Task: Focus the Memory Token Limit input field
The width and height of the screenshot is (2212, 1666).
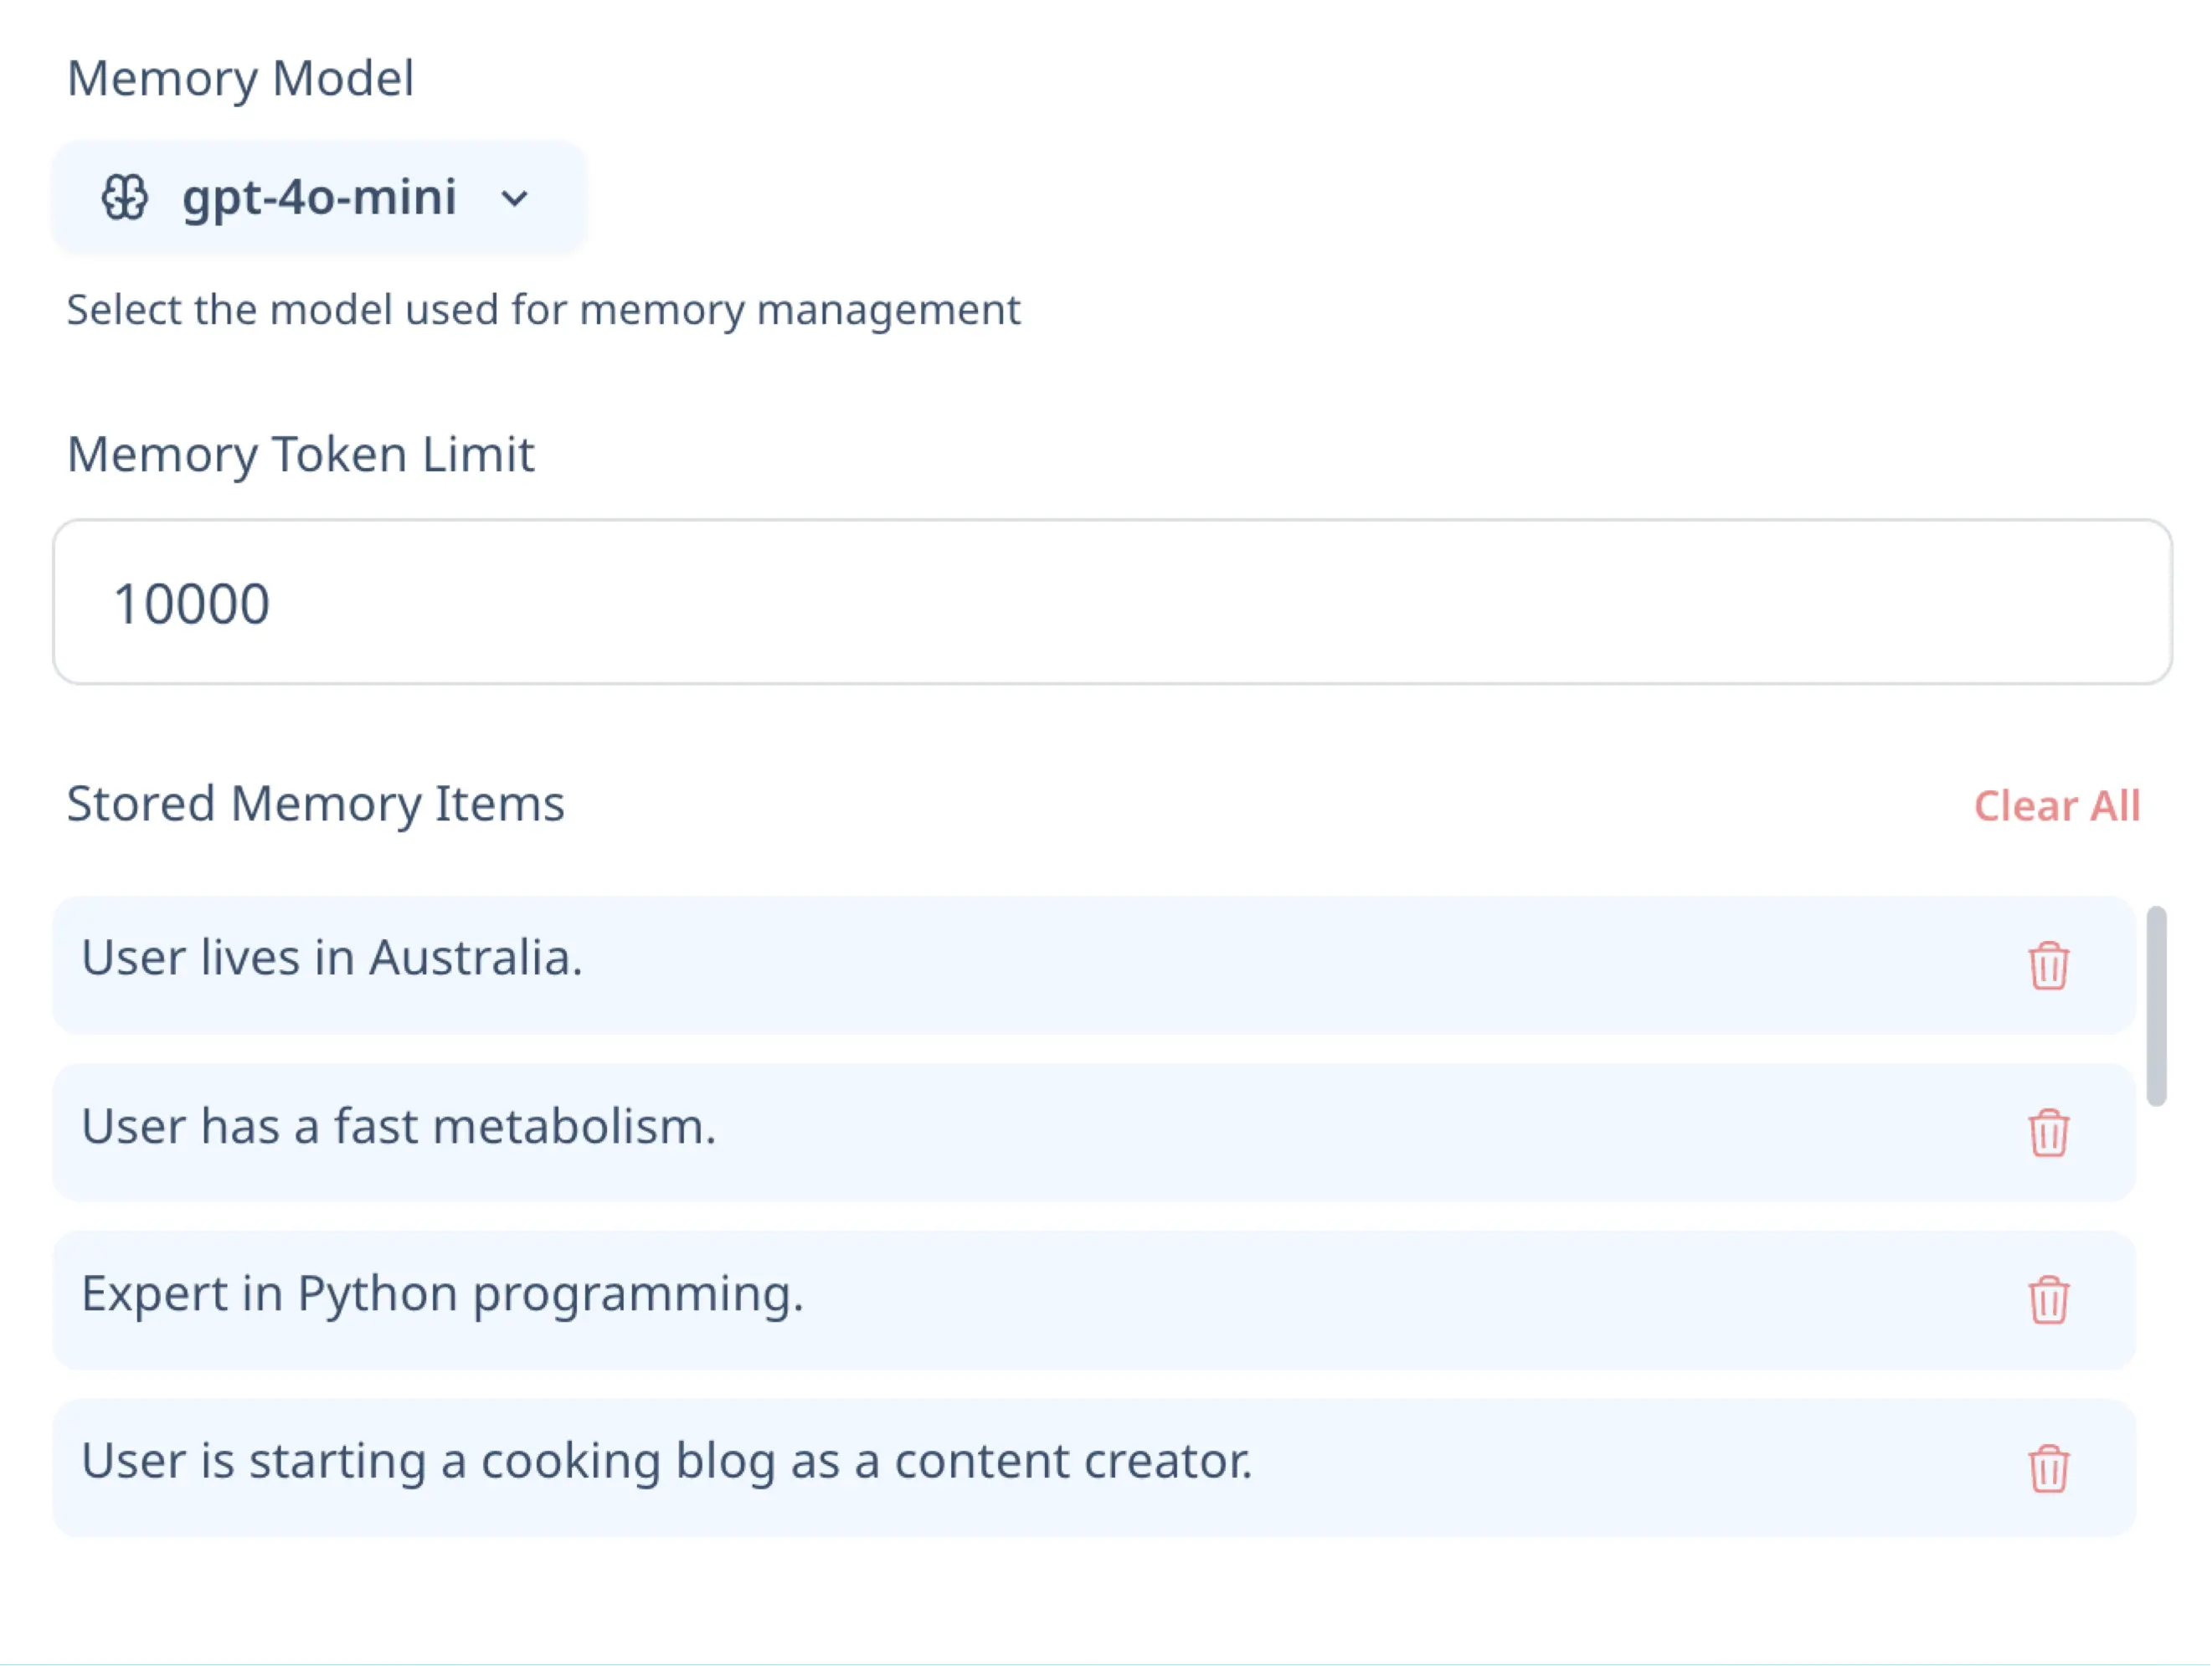Action: click(1110, 602)
